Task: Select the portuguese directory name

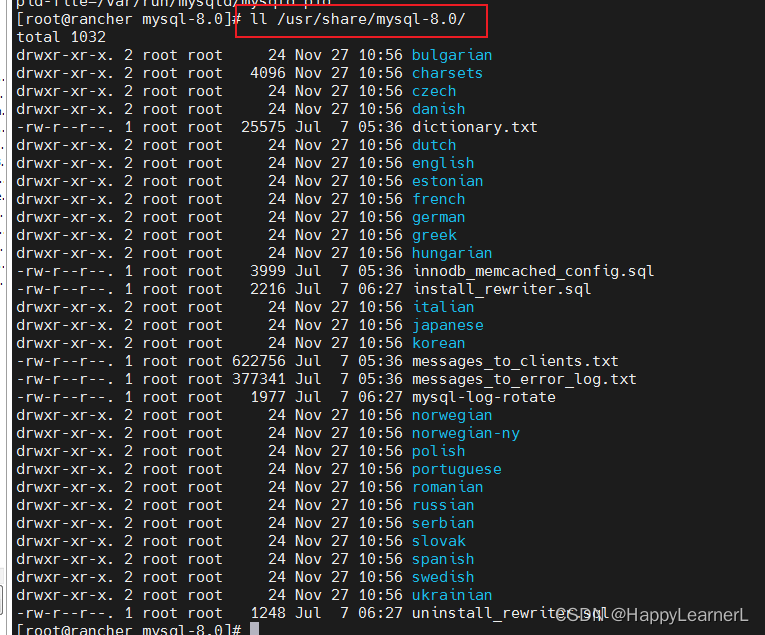Action: [457, 470]
